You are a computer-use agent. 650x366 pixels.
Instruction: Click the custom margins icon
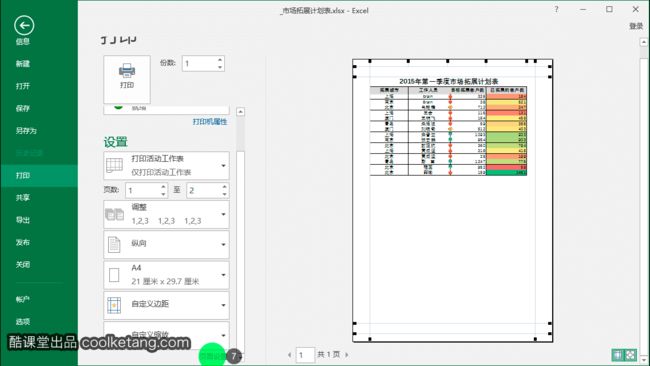click(x=114, y=305)
